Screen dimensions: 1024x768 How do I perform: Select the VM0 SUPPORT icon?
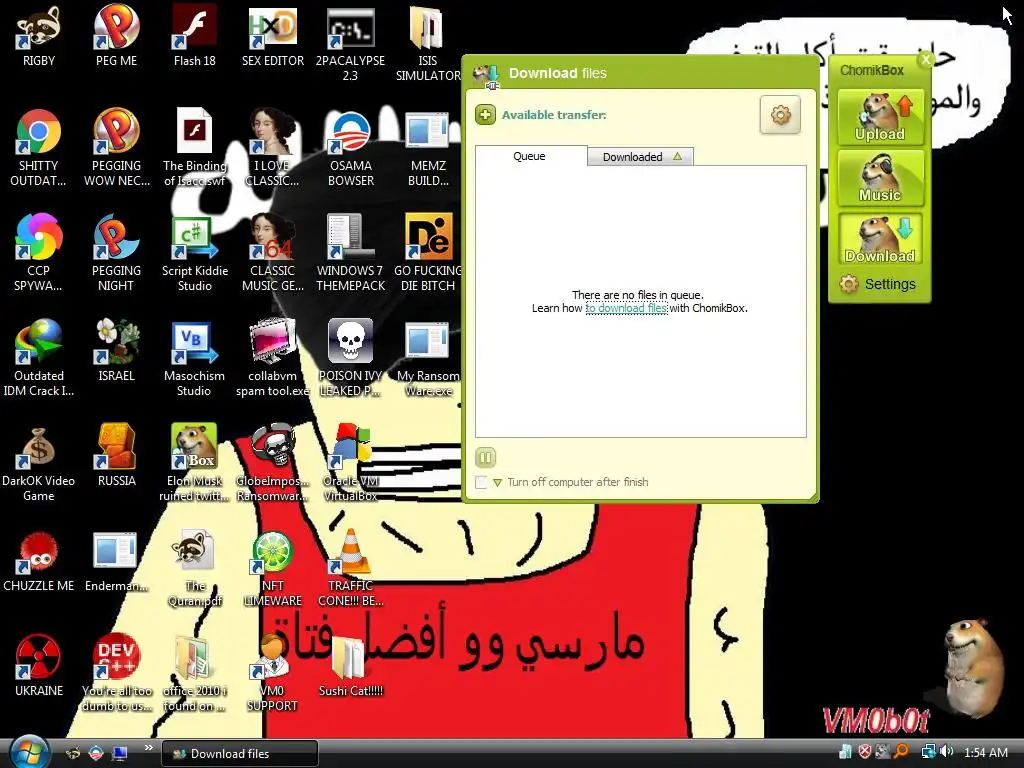[273, 673]
